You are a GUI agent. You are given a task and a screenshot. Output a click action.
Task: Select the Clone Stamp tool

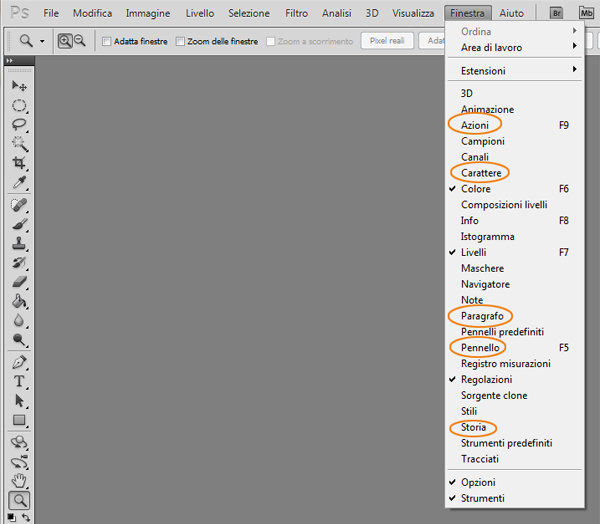(x=19, y=243)
